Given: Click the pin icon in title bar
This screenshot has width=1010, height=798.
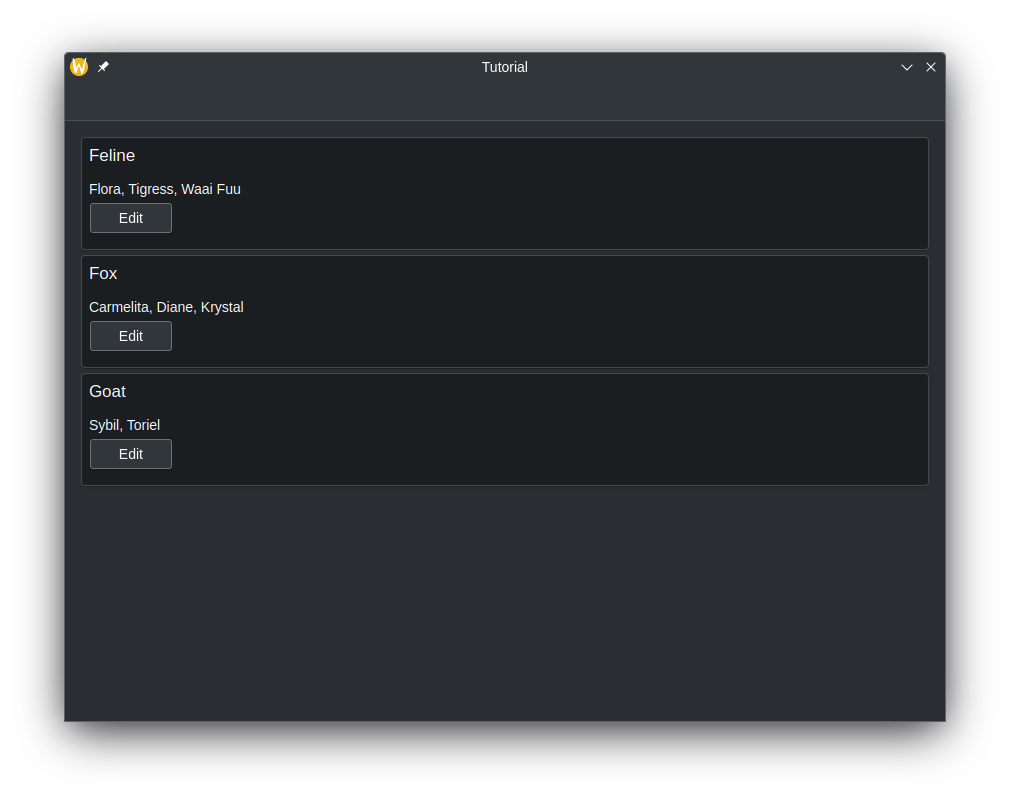Looking at the screenshot, I should point(103,67).
